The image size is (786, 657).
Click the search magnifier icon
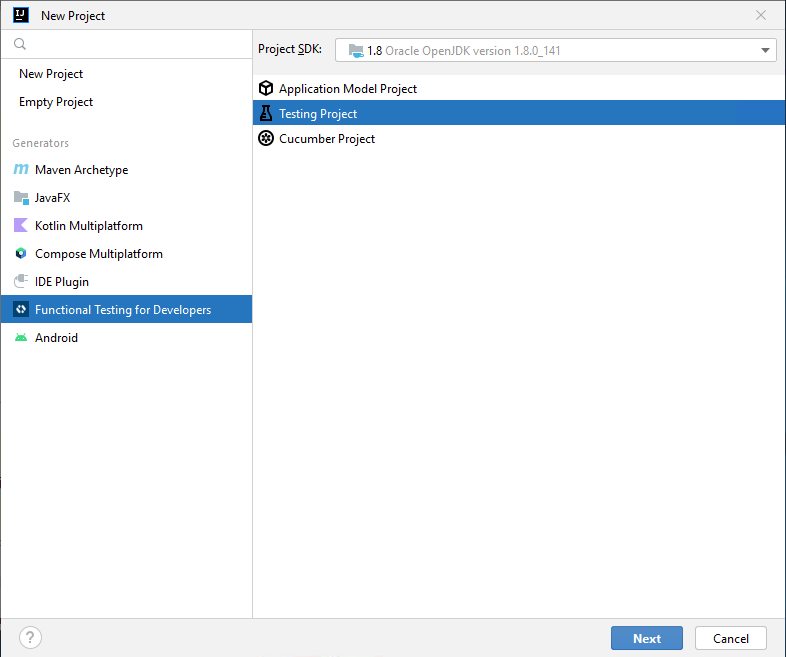click(20, 45)
